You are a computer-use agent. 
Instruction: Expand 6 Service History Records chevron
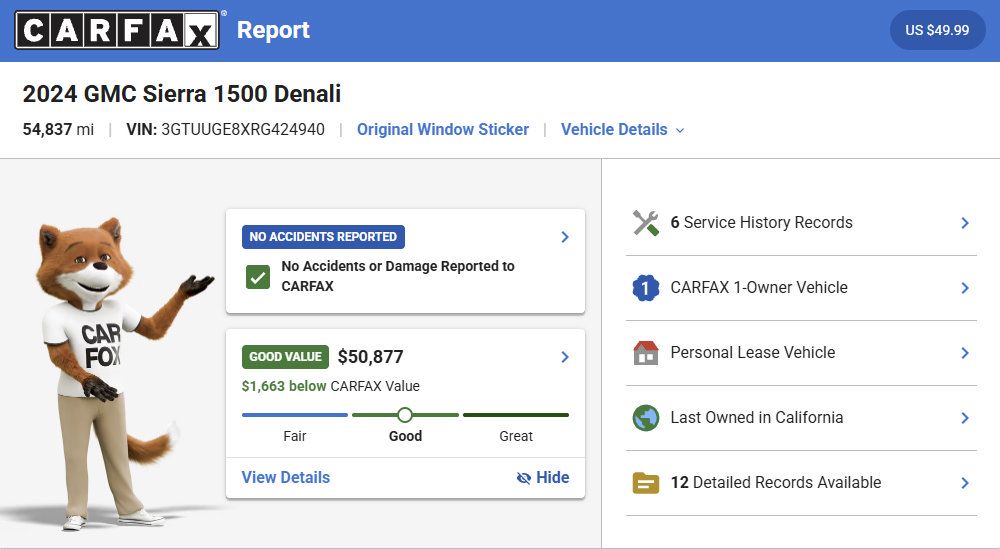point(965,223)
